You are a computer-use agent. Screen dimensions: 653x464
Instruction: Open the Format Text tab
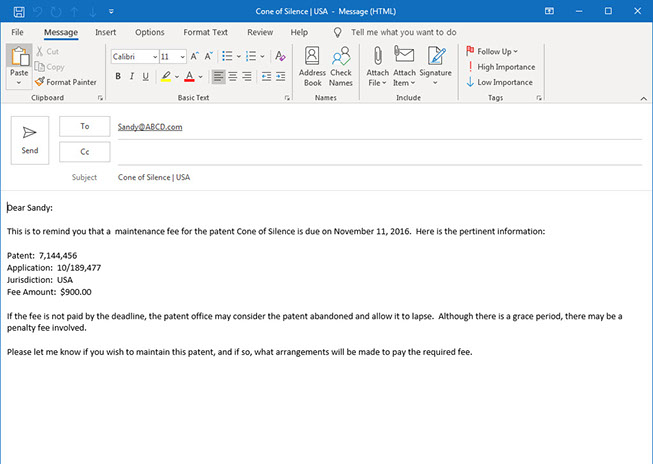point(205,32)
